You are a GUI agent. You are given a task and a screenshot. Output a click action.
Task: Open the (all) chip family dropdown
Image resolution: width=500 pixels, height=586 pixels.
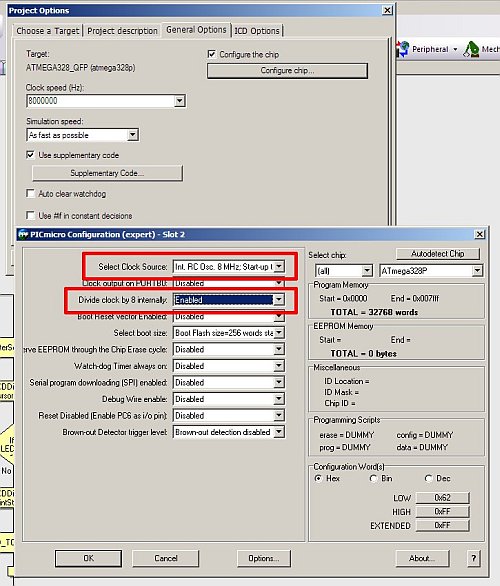(x=367, y=271)
